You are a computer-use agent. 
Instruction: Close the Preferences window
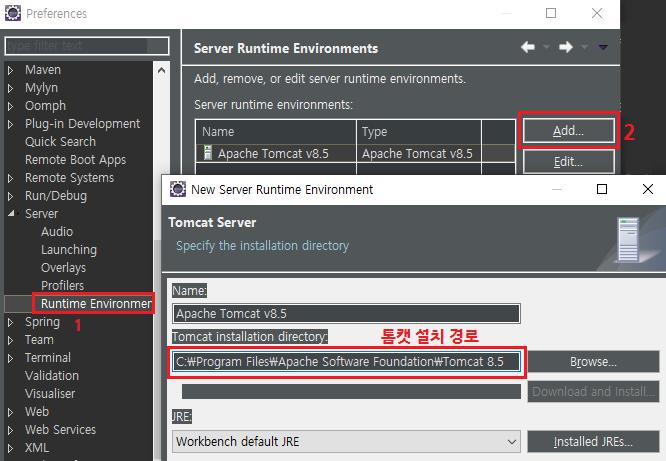coord(597,13)
